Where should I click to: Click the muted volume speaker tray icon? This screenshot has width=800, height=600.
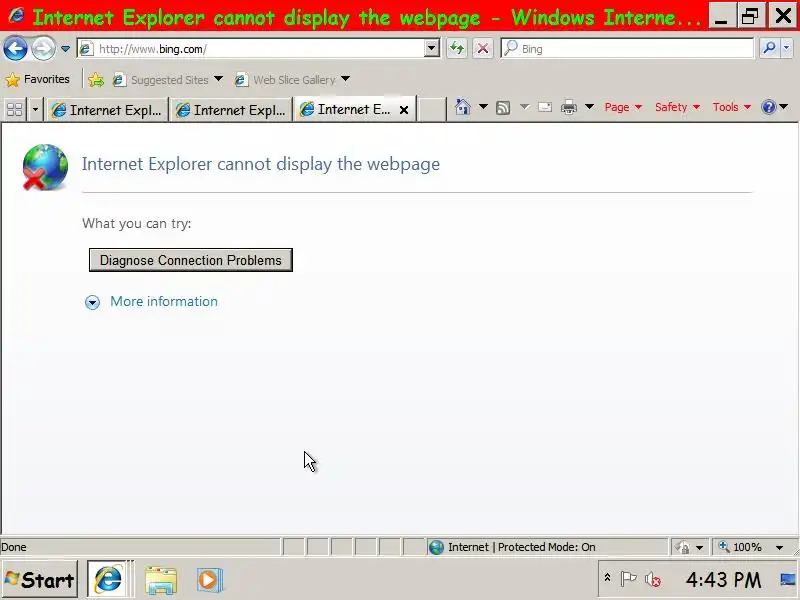(x=652, y=580)
